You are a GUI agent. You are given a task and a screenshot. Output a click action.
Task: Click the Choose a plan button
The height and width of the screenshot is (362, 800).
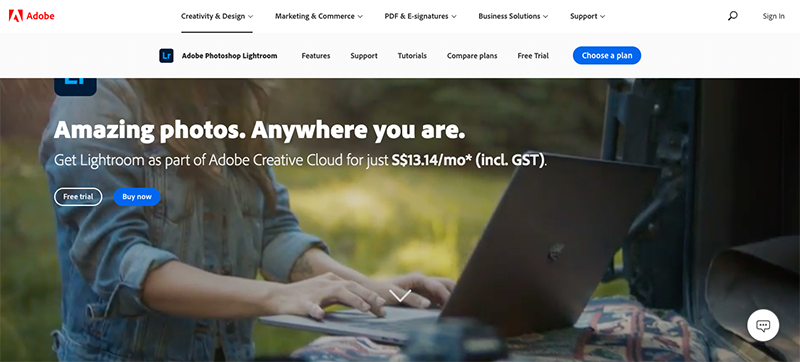click(607, 56)
